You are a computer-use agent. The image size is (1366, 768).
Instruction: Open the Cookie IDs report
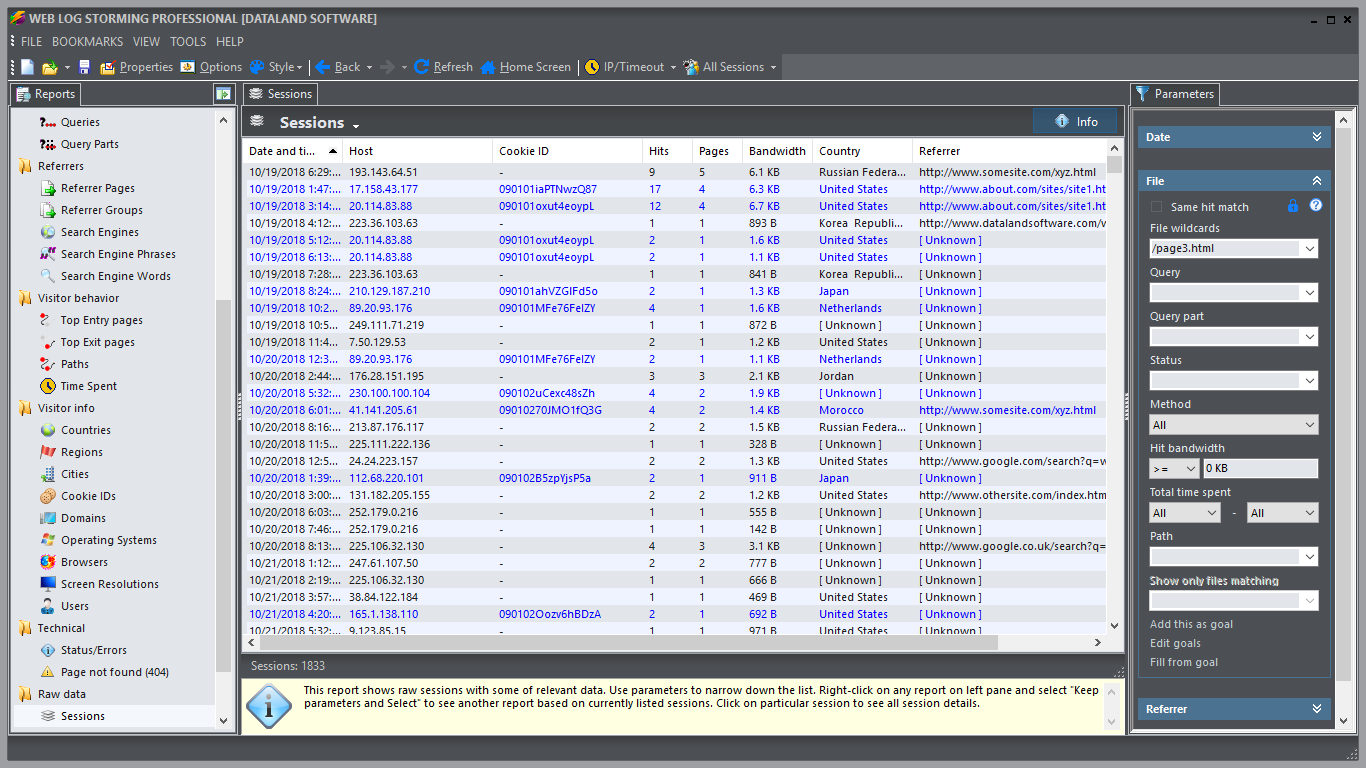[x=88, y=496]
